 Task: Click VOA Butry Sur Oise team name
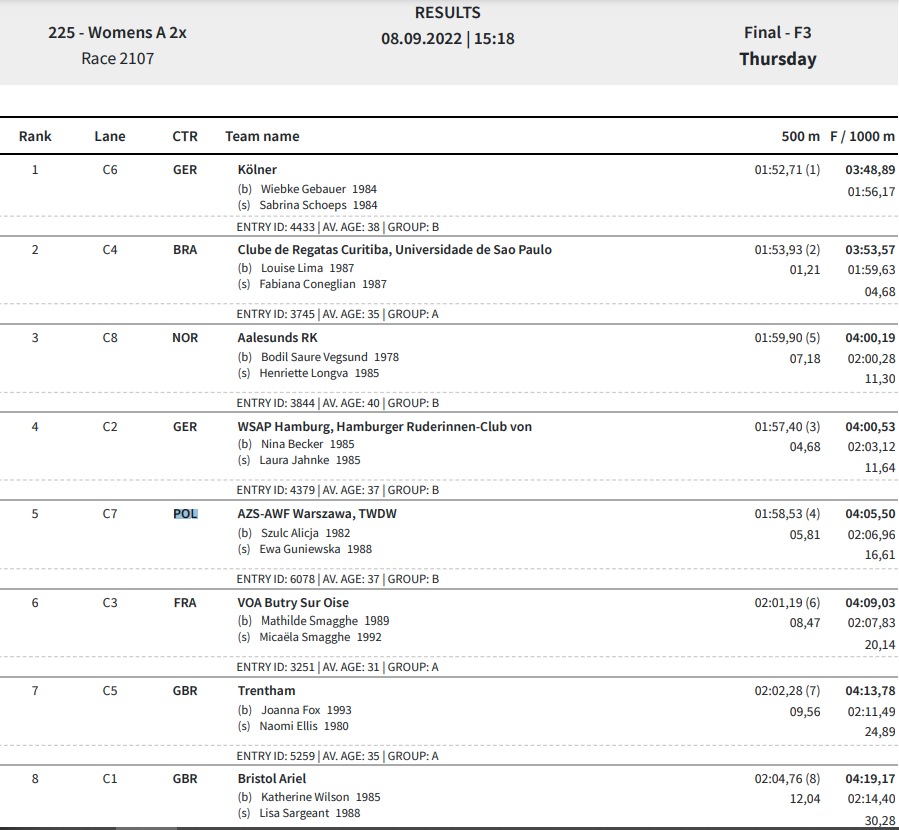coord(293,602)
